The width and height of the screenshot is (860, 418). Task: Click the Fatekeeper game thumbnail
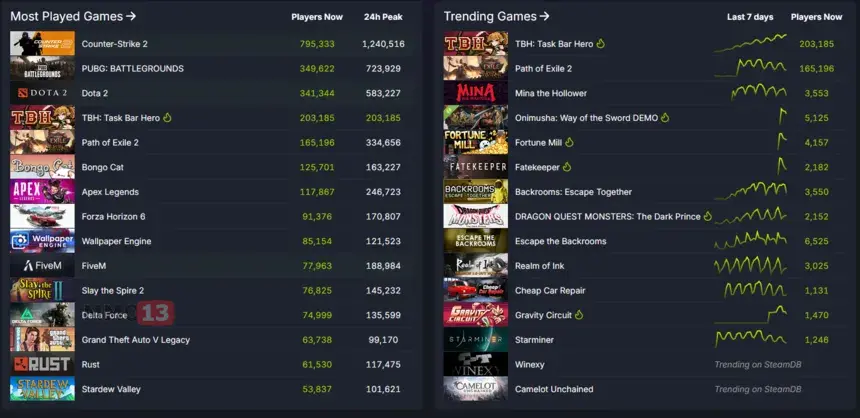click(x=476, y=167)
